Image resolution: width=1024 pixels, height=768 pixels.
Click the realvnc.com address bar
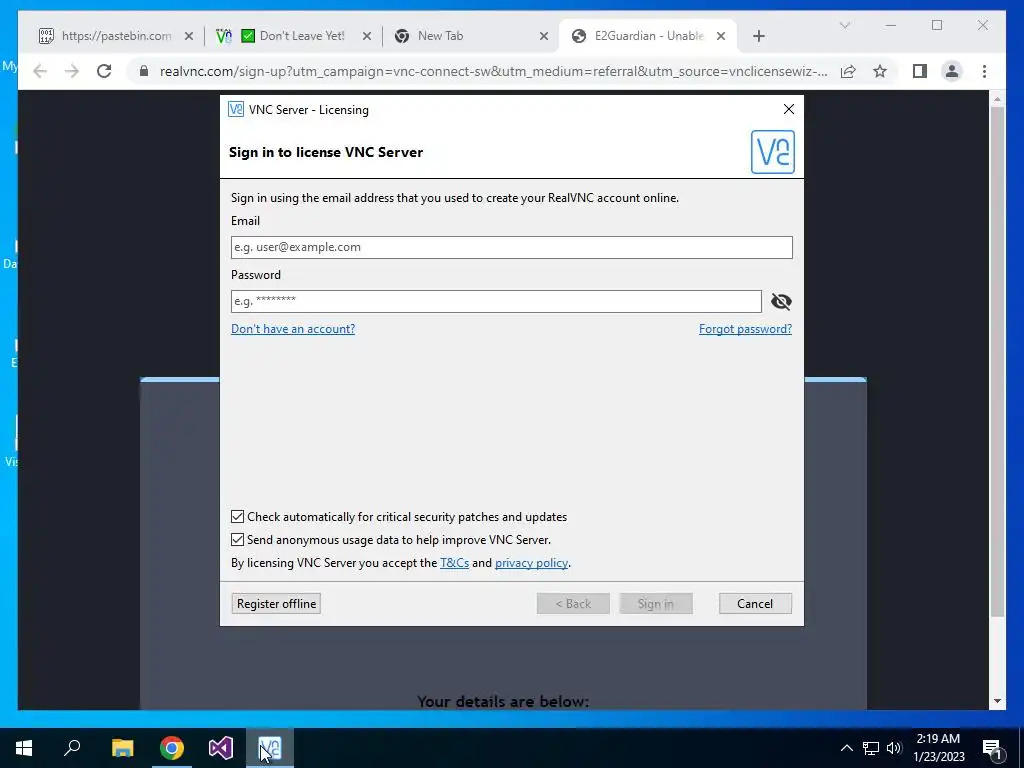[x=493, y=71]
